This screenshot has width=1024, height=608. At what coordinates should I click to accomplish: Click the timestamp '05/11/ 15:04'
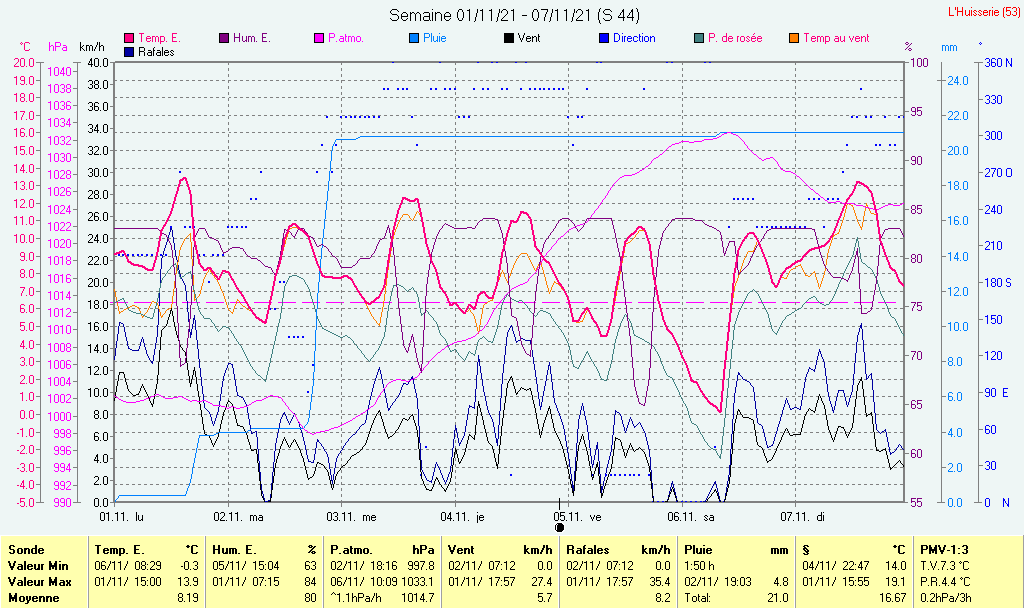click(x=246, y=566)
